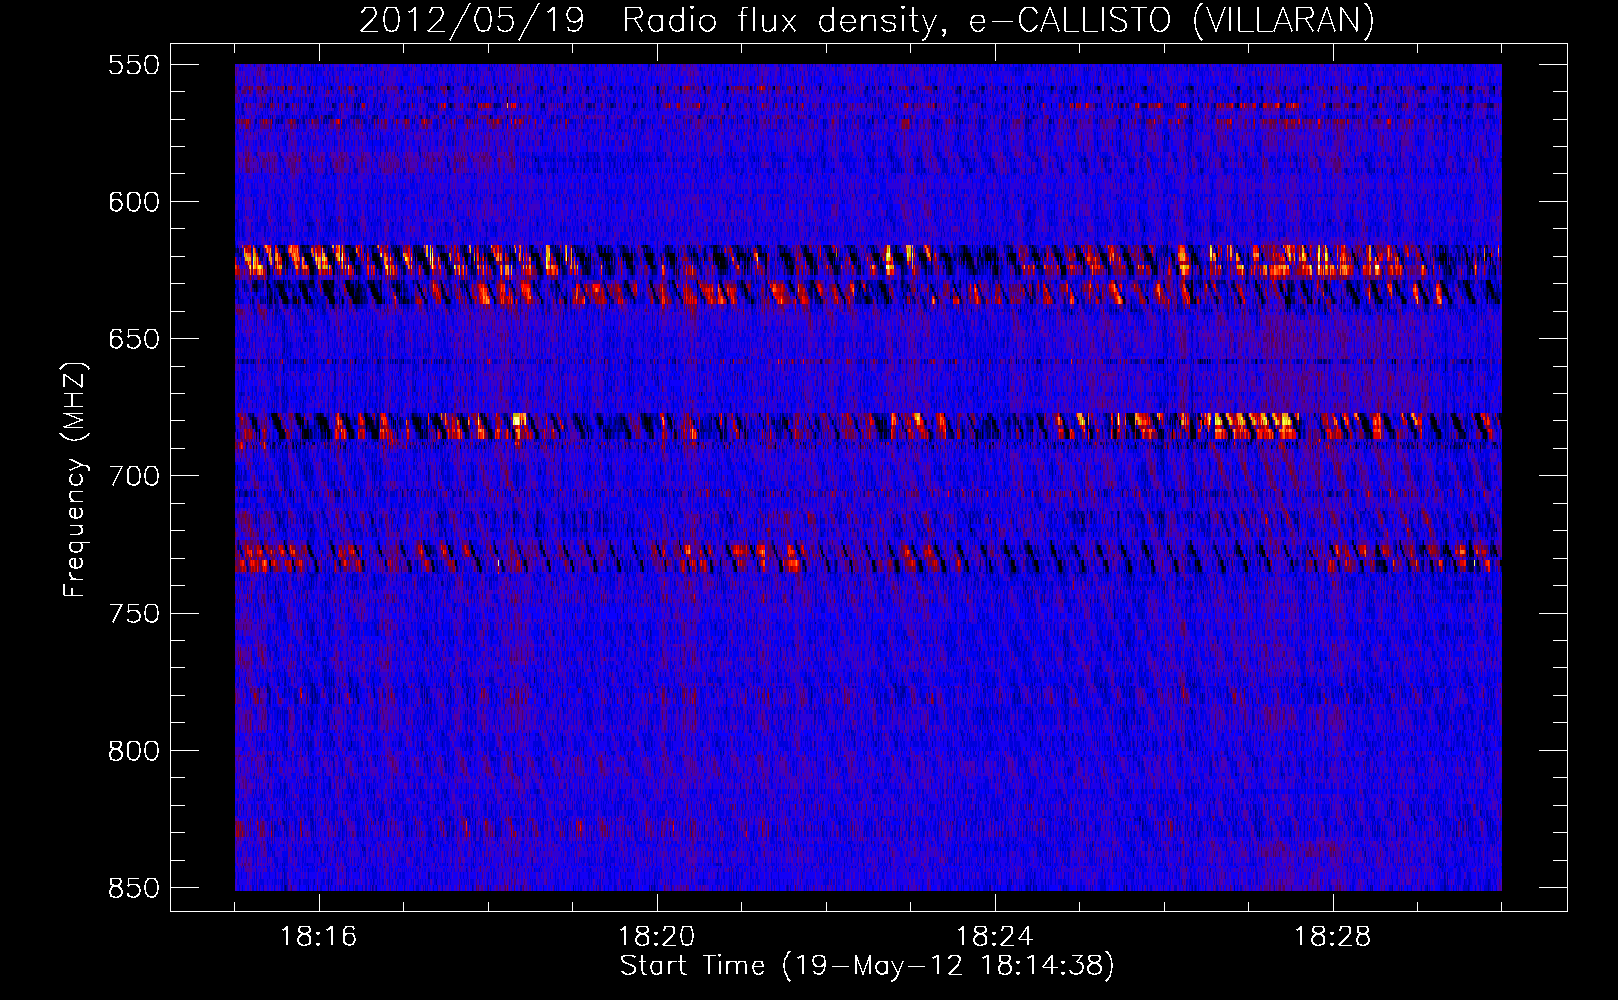The height and width of the screenshot is (1000, 1618).
Task: Select the 800 frequency tick label
Action: click(x=134, y=751)
